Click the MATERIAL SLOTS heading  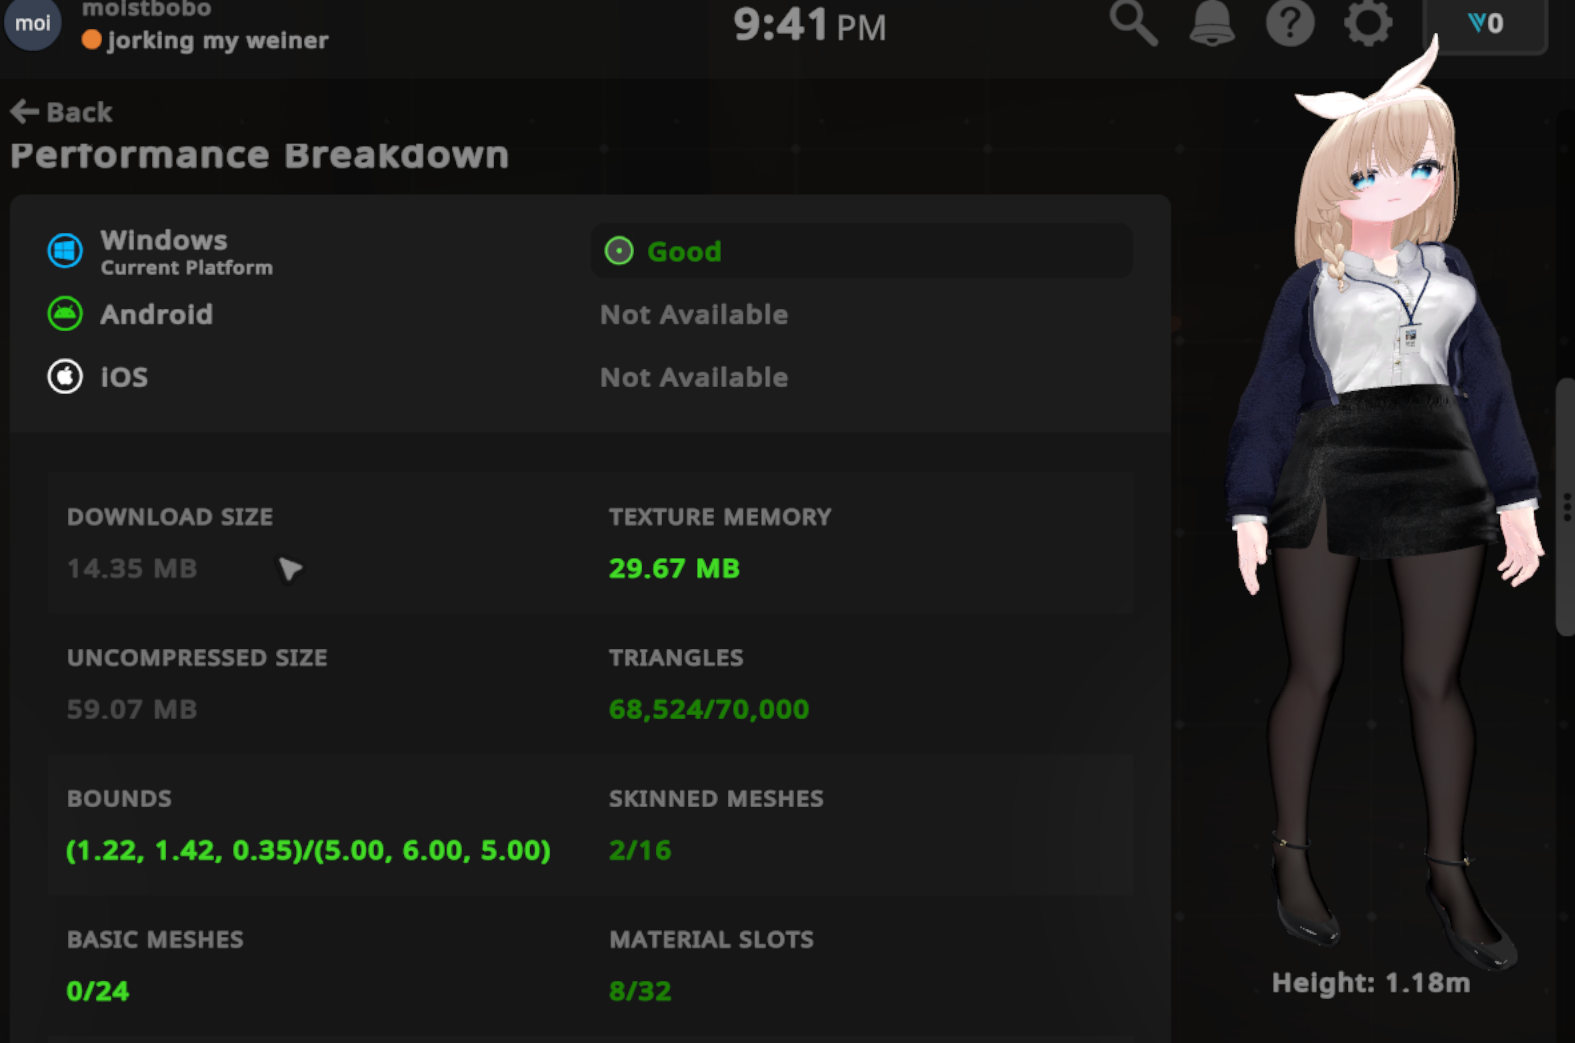pos(711,940)
